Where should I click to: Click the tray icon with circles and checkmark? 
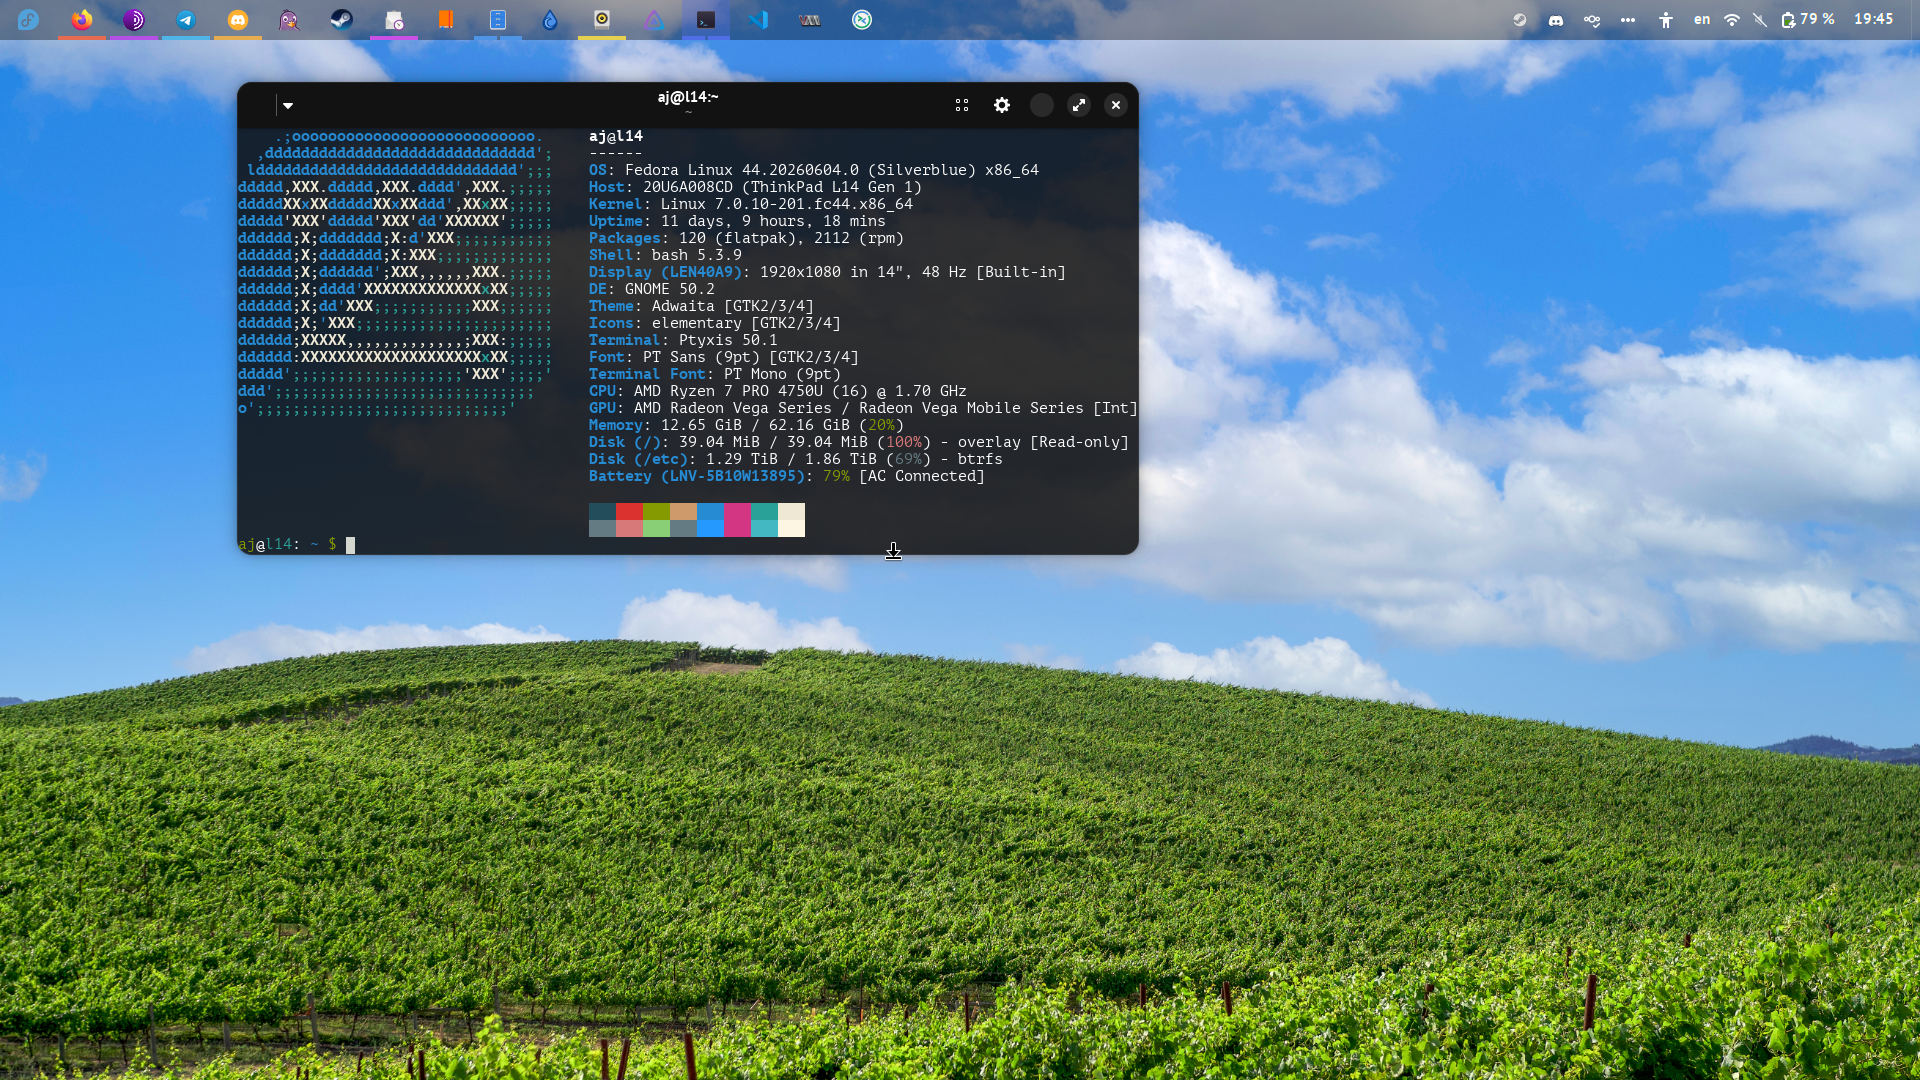coord(1592,20)
